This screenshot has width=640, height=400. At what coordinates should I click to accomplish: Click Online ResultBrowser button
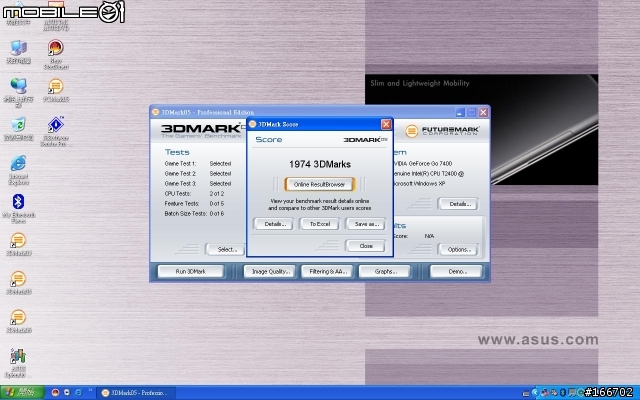[319, 184]
